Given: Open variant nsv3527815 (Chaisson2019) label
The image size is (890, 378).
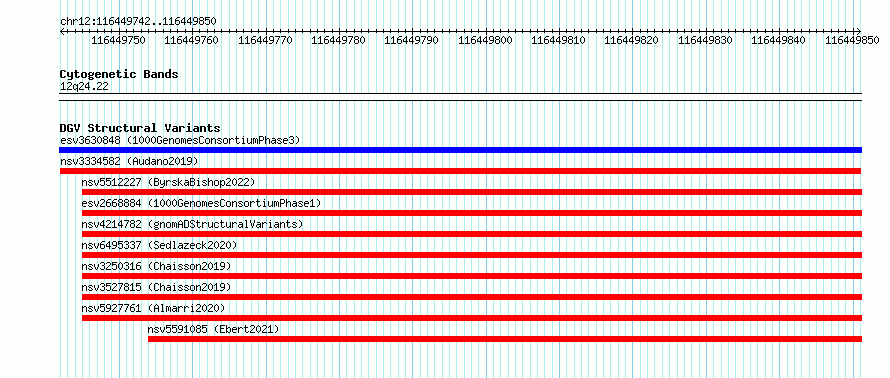Looking at the screenshot, I should coord(156,287).
